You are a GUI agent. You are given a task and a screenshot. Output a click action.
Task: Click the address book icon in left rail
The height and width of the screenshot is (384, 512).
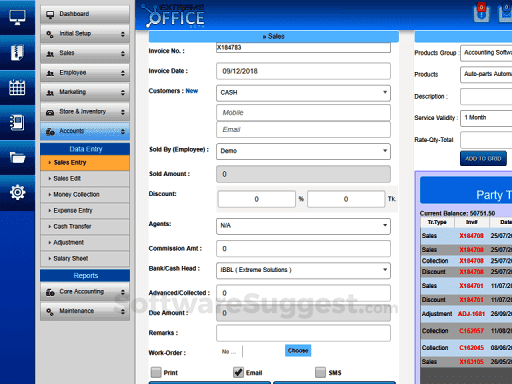(x=17, y=123)
